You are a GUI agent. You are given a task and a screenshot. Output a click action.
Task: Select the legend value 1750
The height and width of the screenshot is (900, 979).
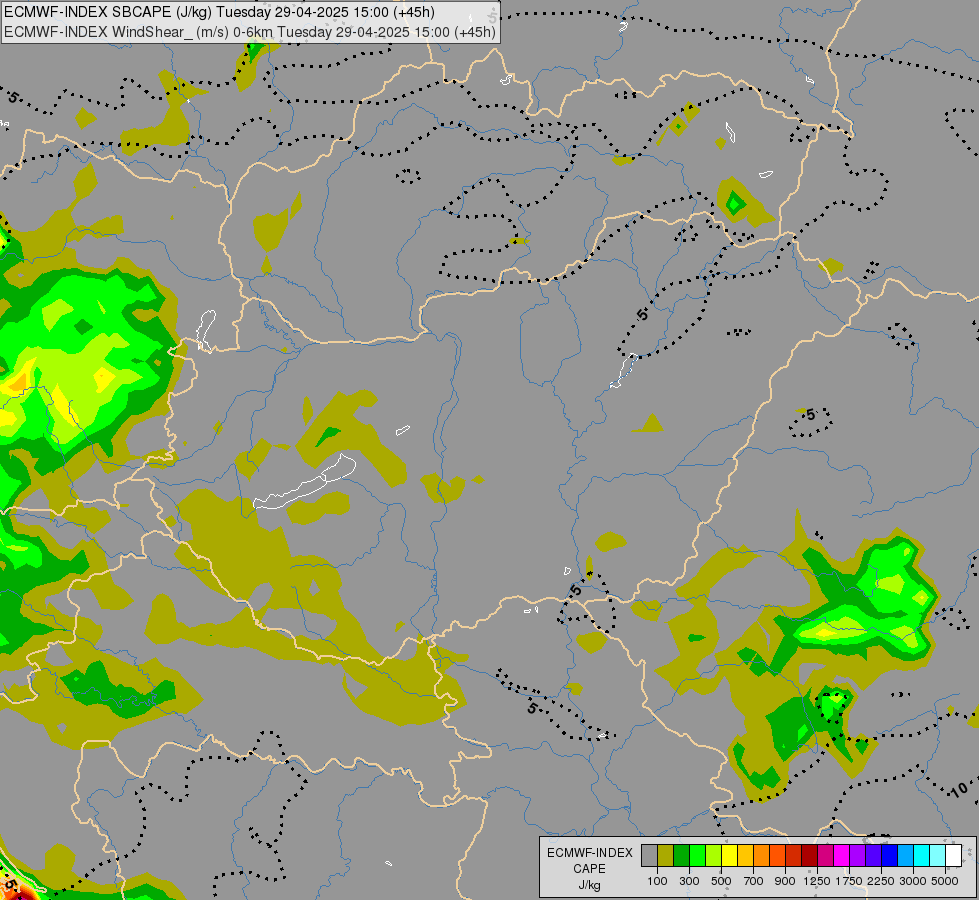[x=849, y=881]
